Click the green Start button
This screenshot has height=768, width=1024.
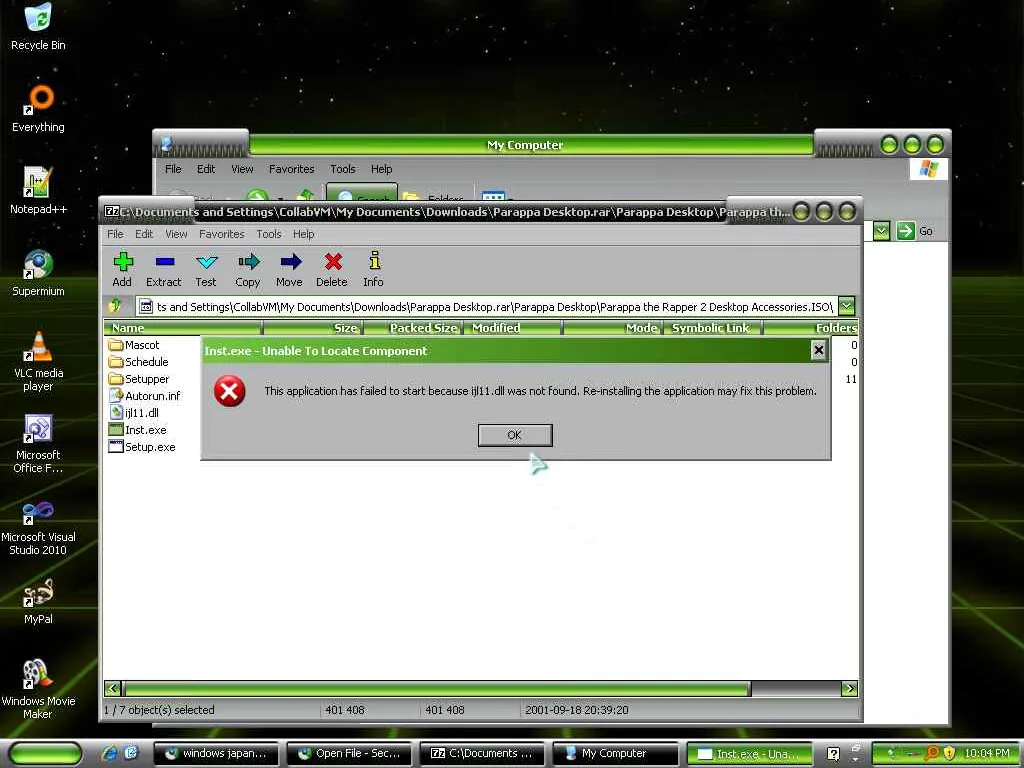(45, 754)
